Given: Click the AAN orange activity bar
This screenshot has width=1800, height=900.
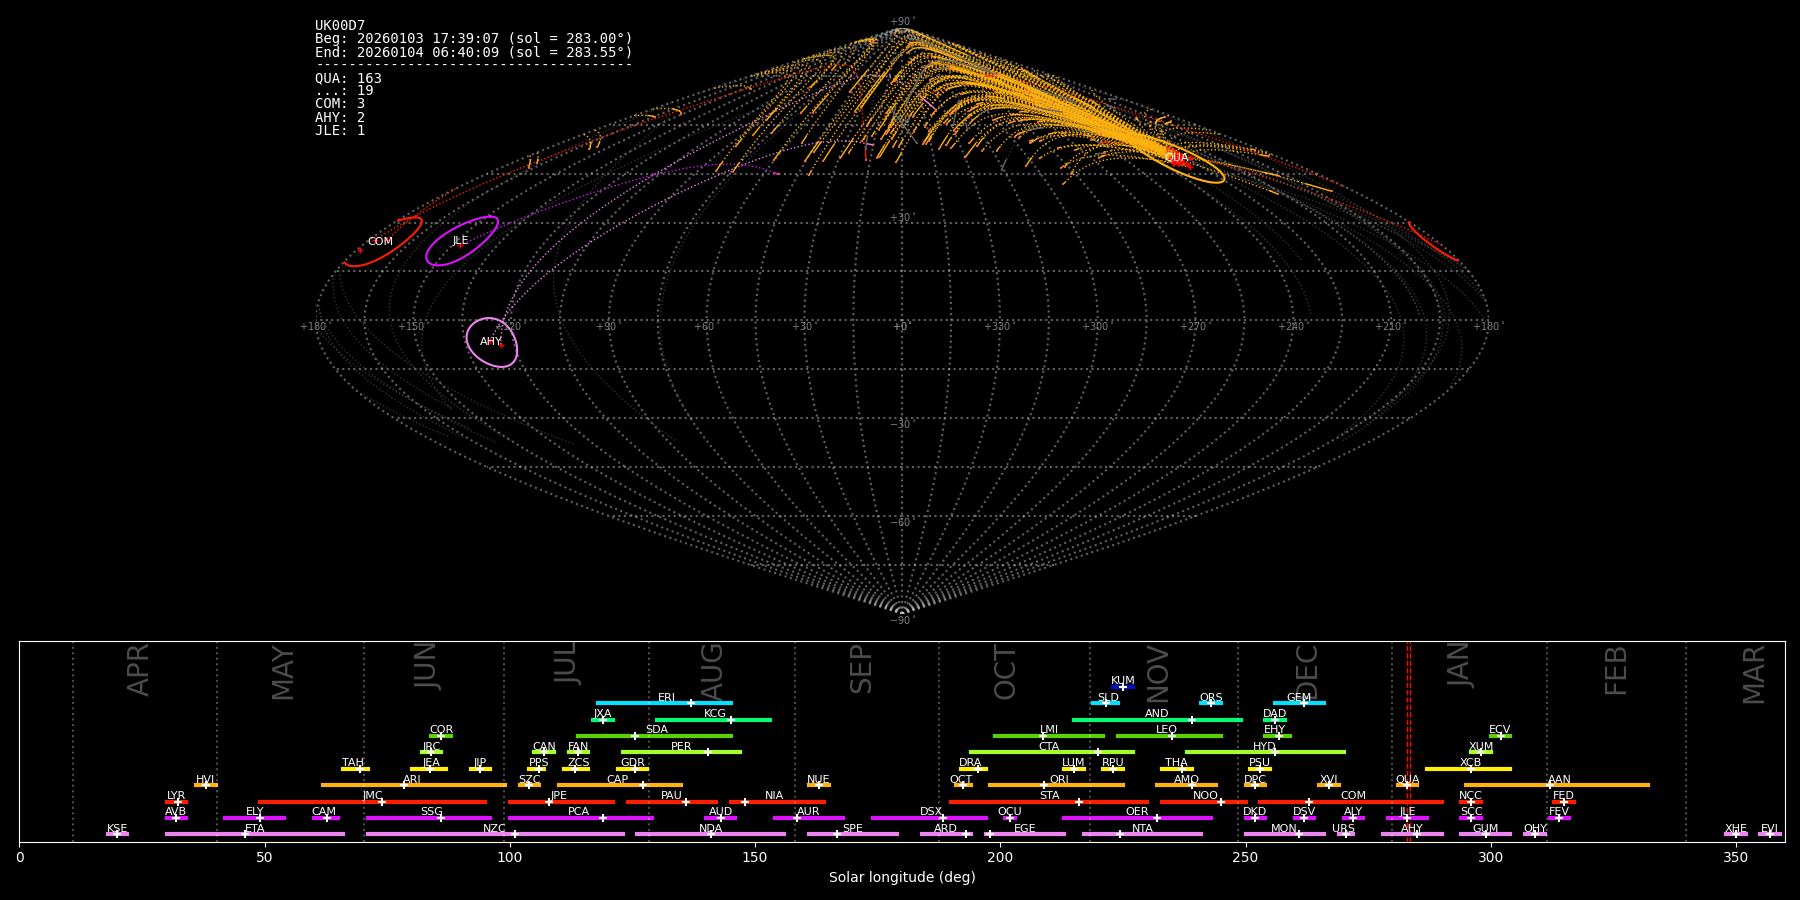Looking at the screenshot, I should click(x=1557, y=785).
